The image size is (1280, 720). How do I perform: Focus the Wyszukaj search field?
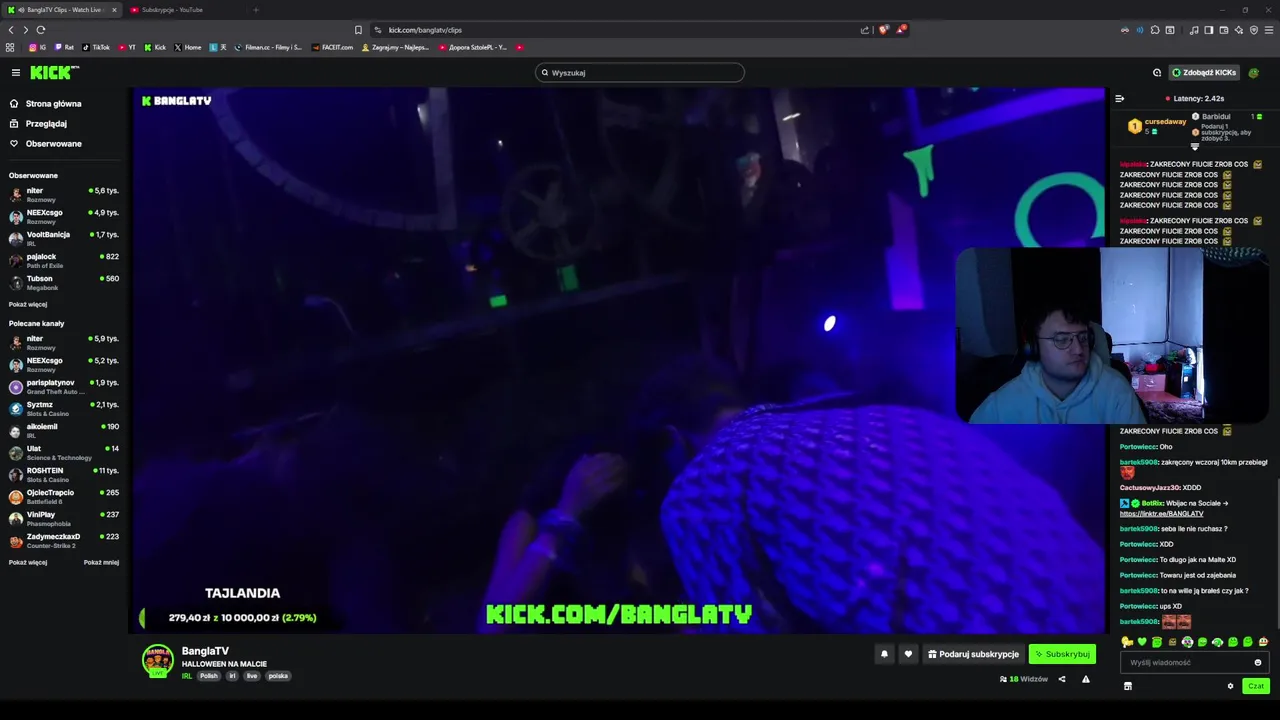pyautogui.click(x=640, y=72)
